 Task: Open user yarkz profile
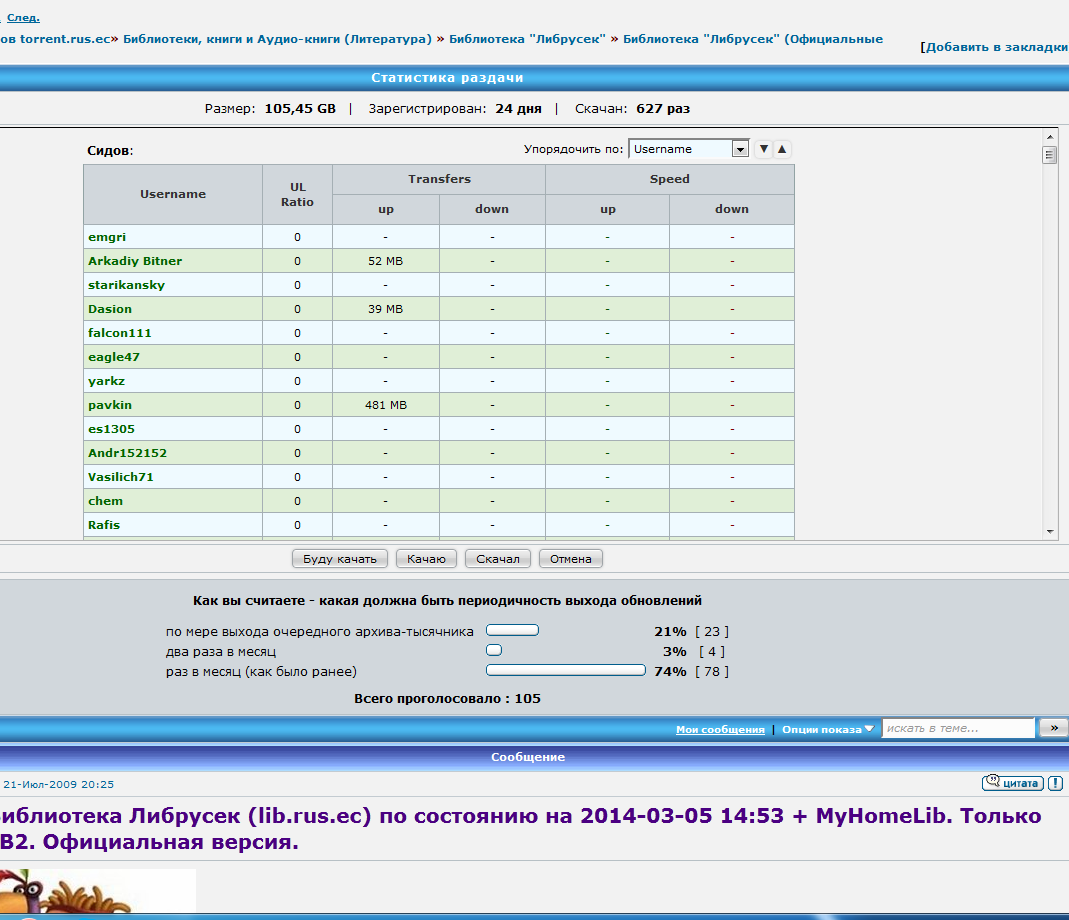pyautogui.click(x=106, y=381)
